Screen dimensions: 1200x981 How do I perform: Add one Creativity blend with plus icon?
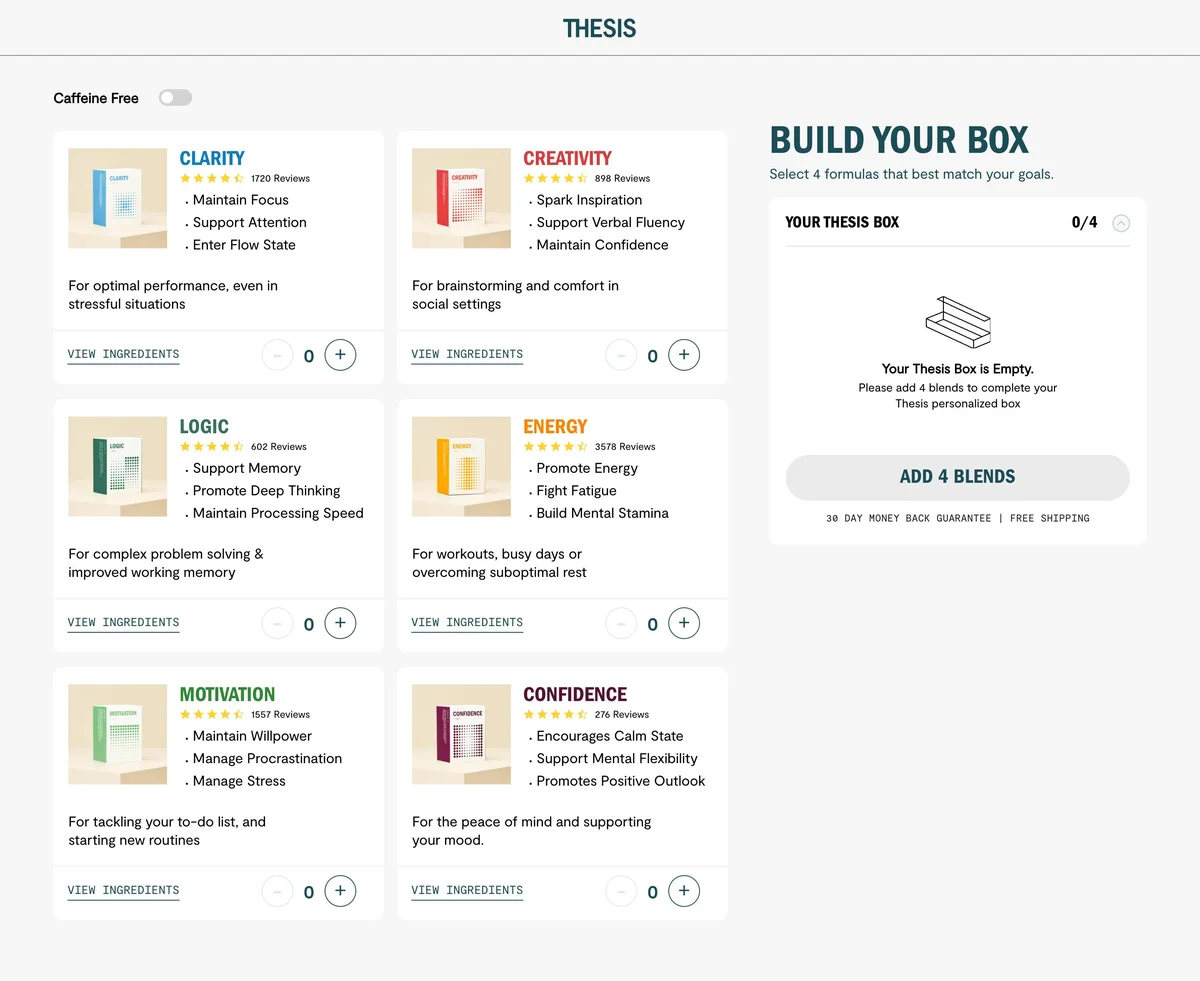point(684,354)
